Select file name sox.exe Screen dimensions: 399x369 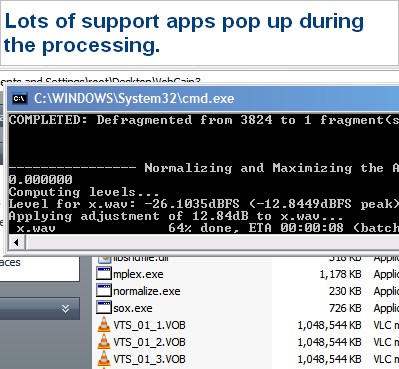(133, 308)
